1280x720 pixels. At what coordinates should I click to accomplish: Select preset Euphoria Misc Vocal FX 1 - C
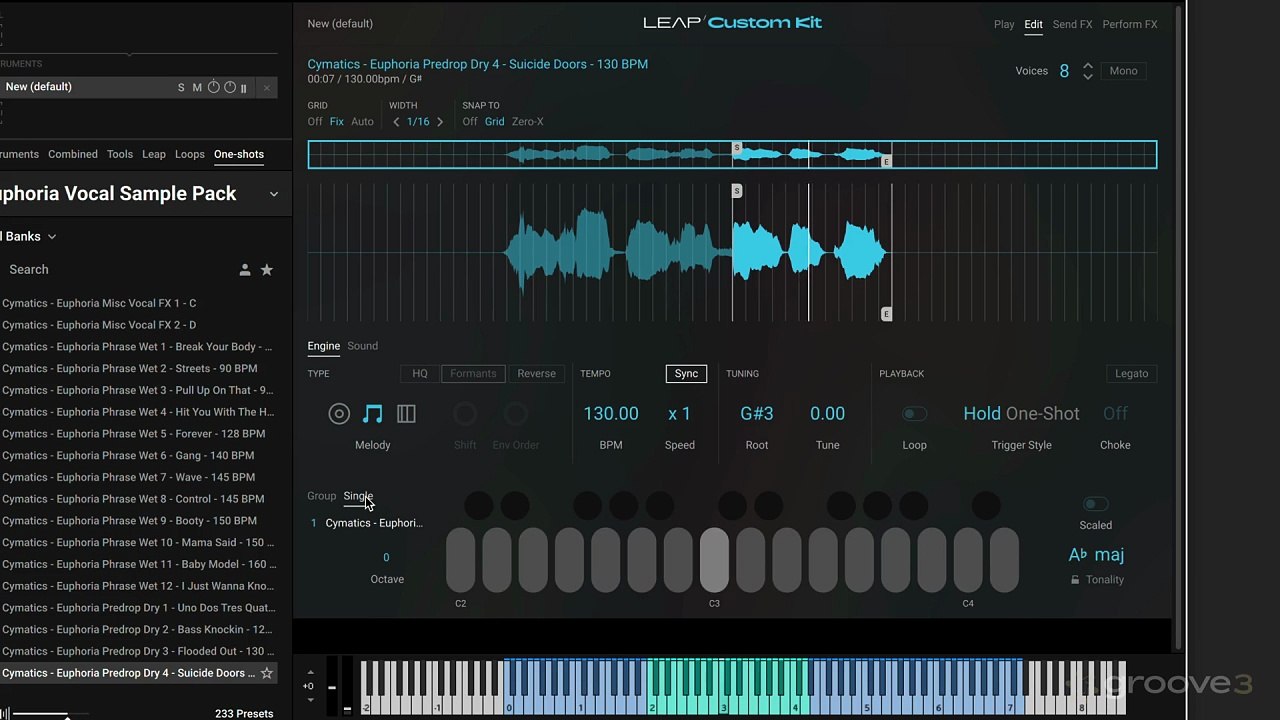point(99,303)
